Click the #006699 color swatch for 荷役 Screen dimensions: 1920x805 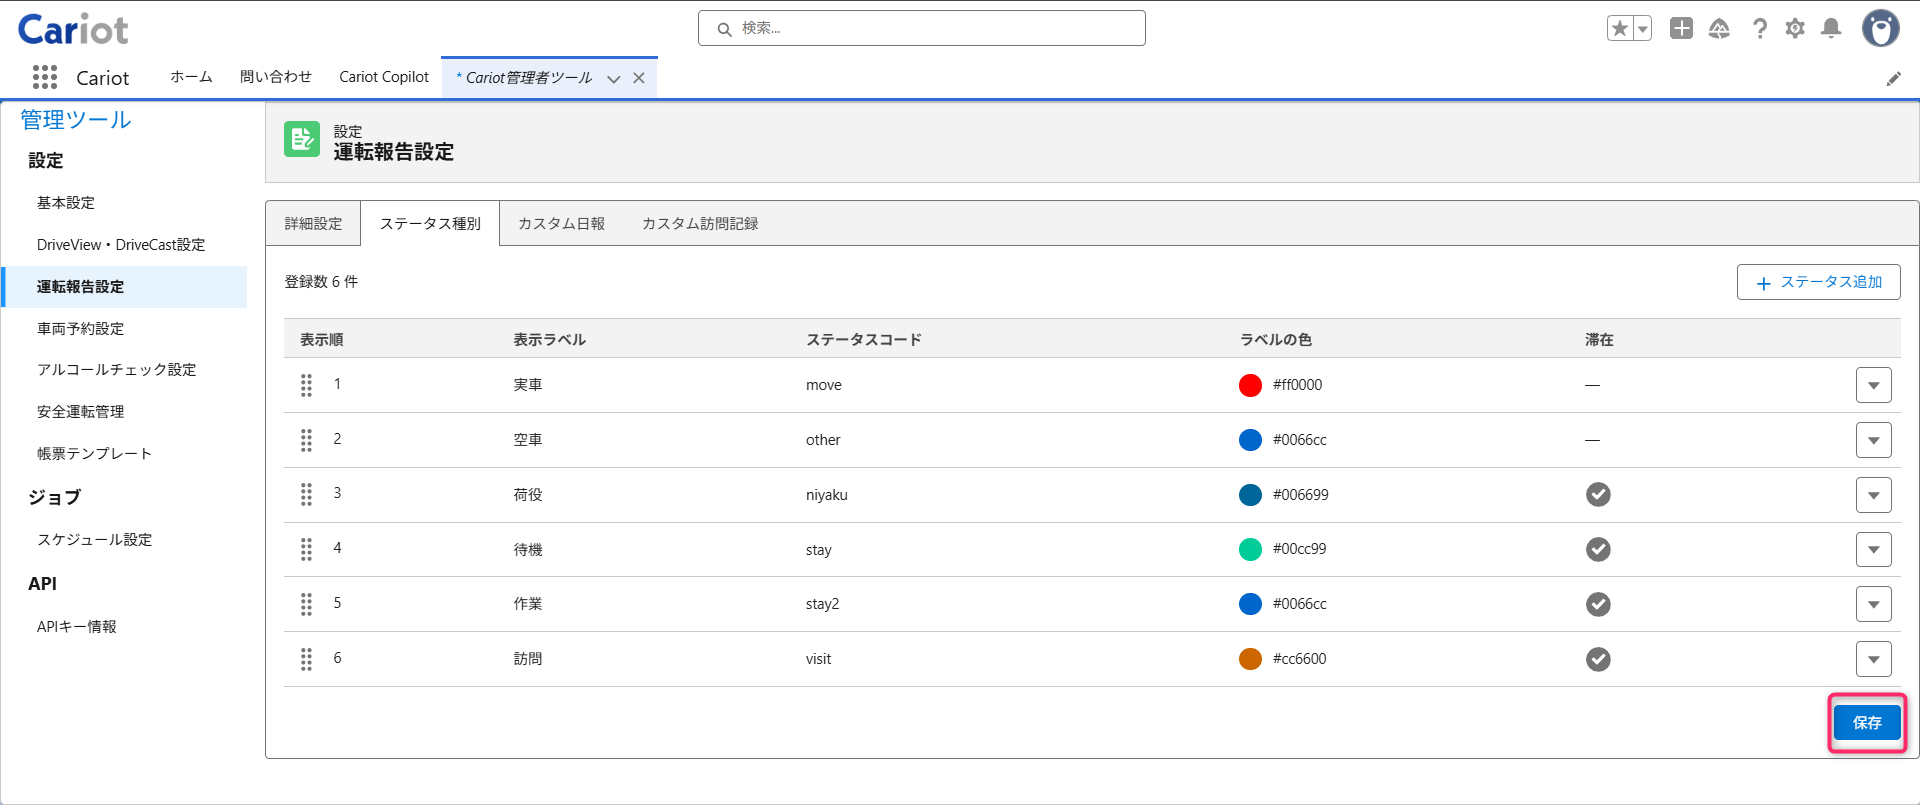[x=1250, y=494]
